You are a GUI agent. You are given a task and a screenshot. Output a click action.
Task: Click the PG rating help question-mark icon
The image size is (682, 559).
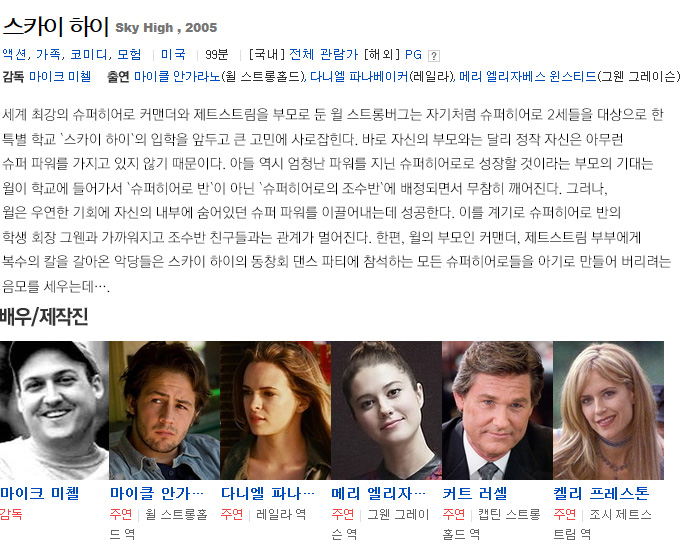click(434, 56)
